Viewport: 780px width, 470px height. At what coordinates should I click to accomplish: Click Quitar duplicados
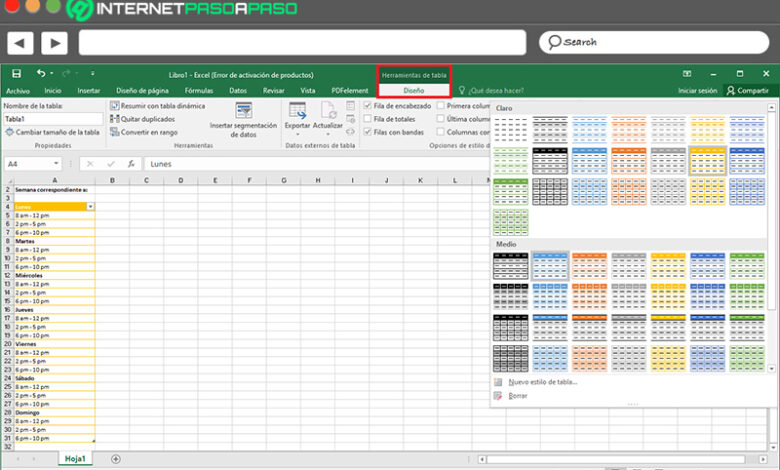click(x=142, y=119)
